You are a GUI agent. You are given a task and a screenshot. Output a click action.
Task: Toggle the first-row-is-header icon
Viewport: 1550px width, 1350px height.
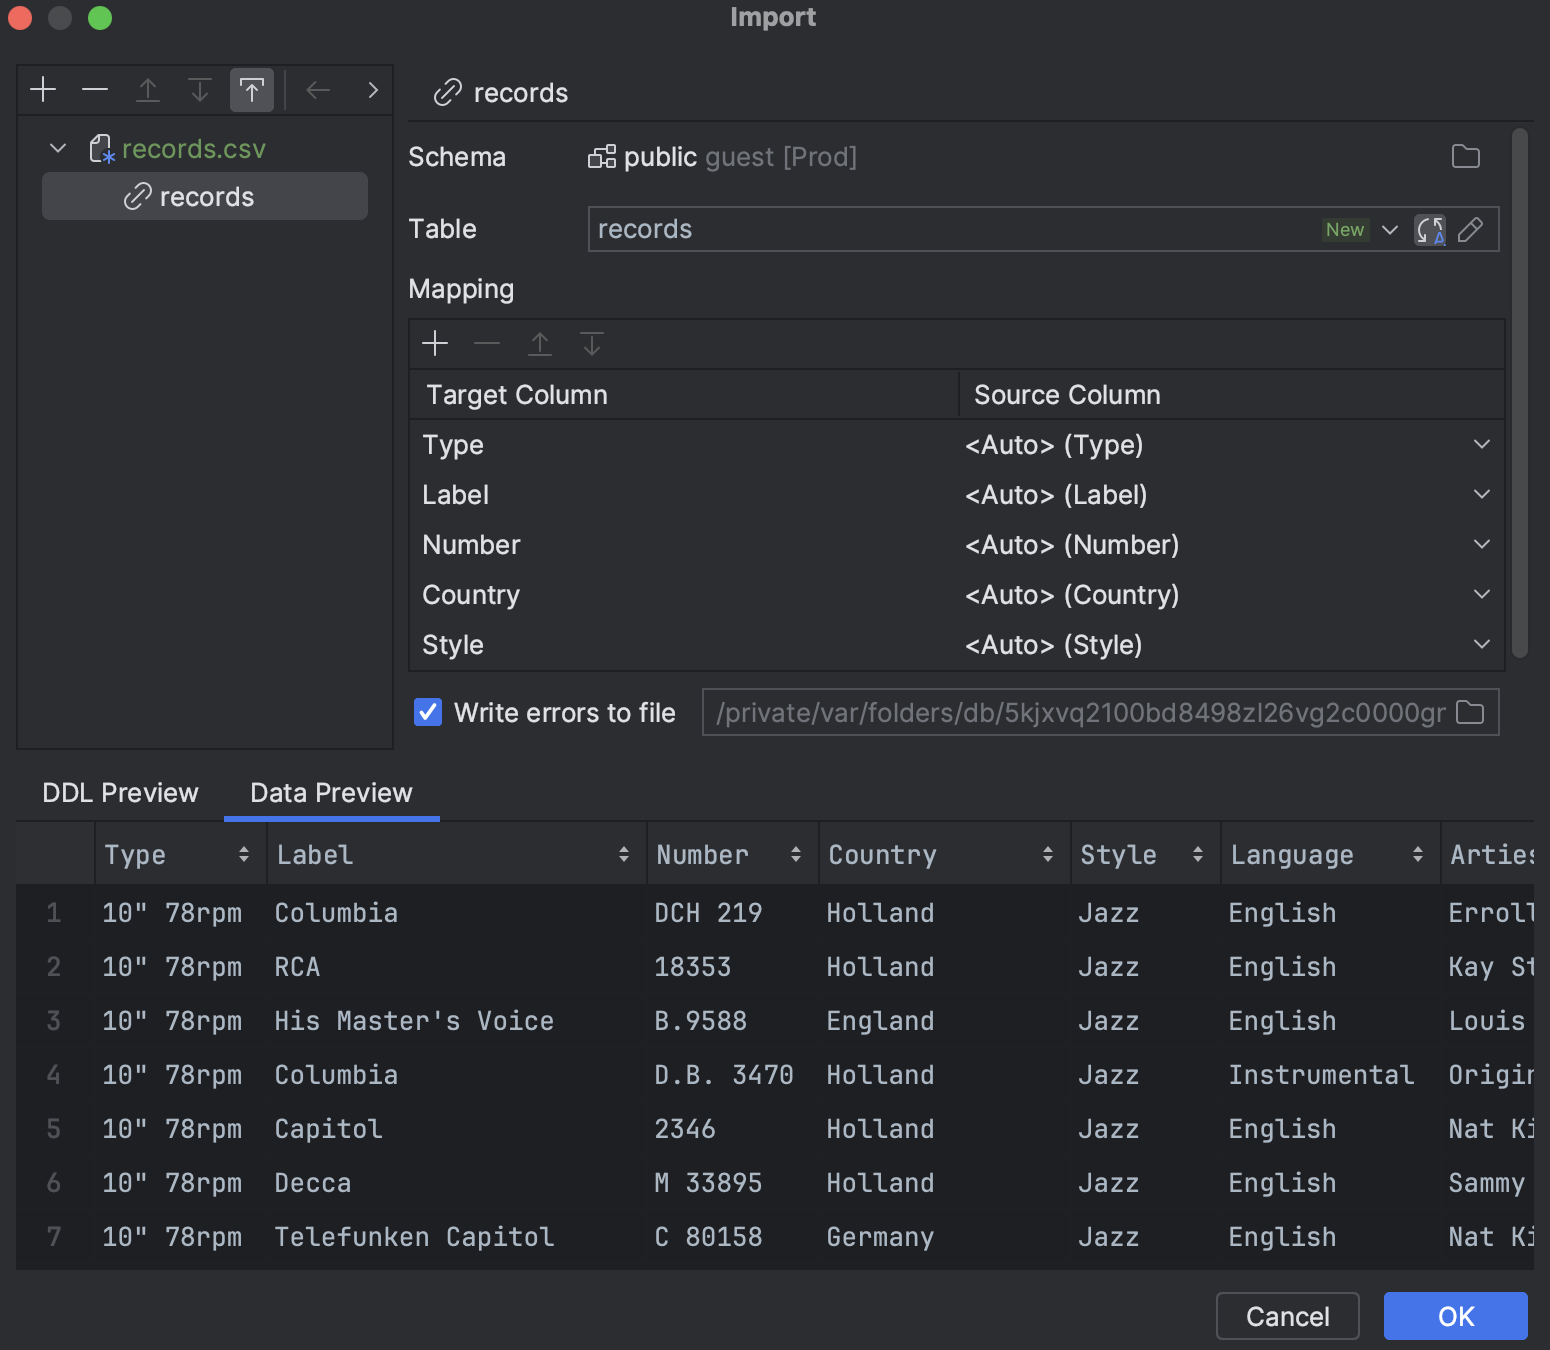[x=251, y=89]
